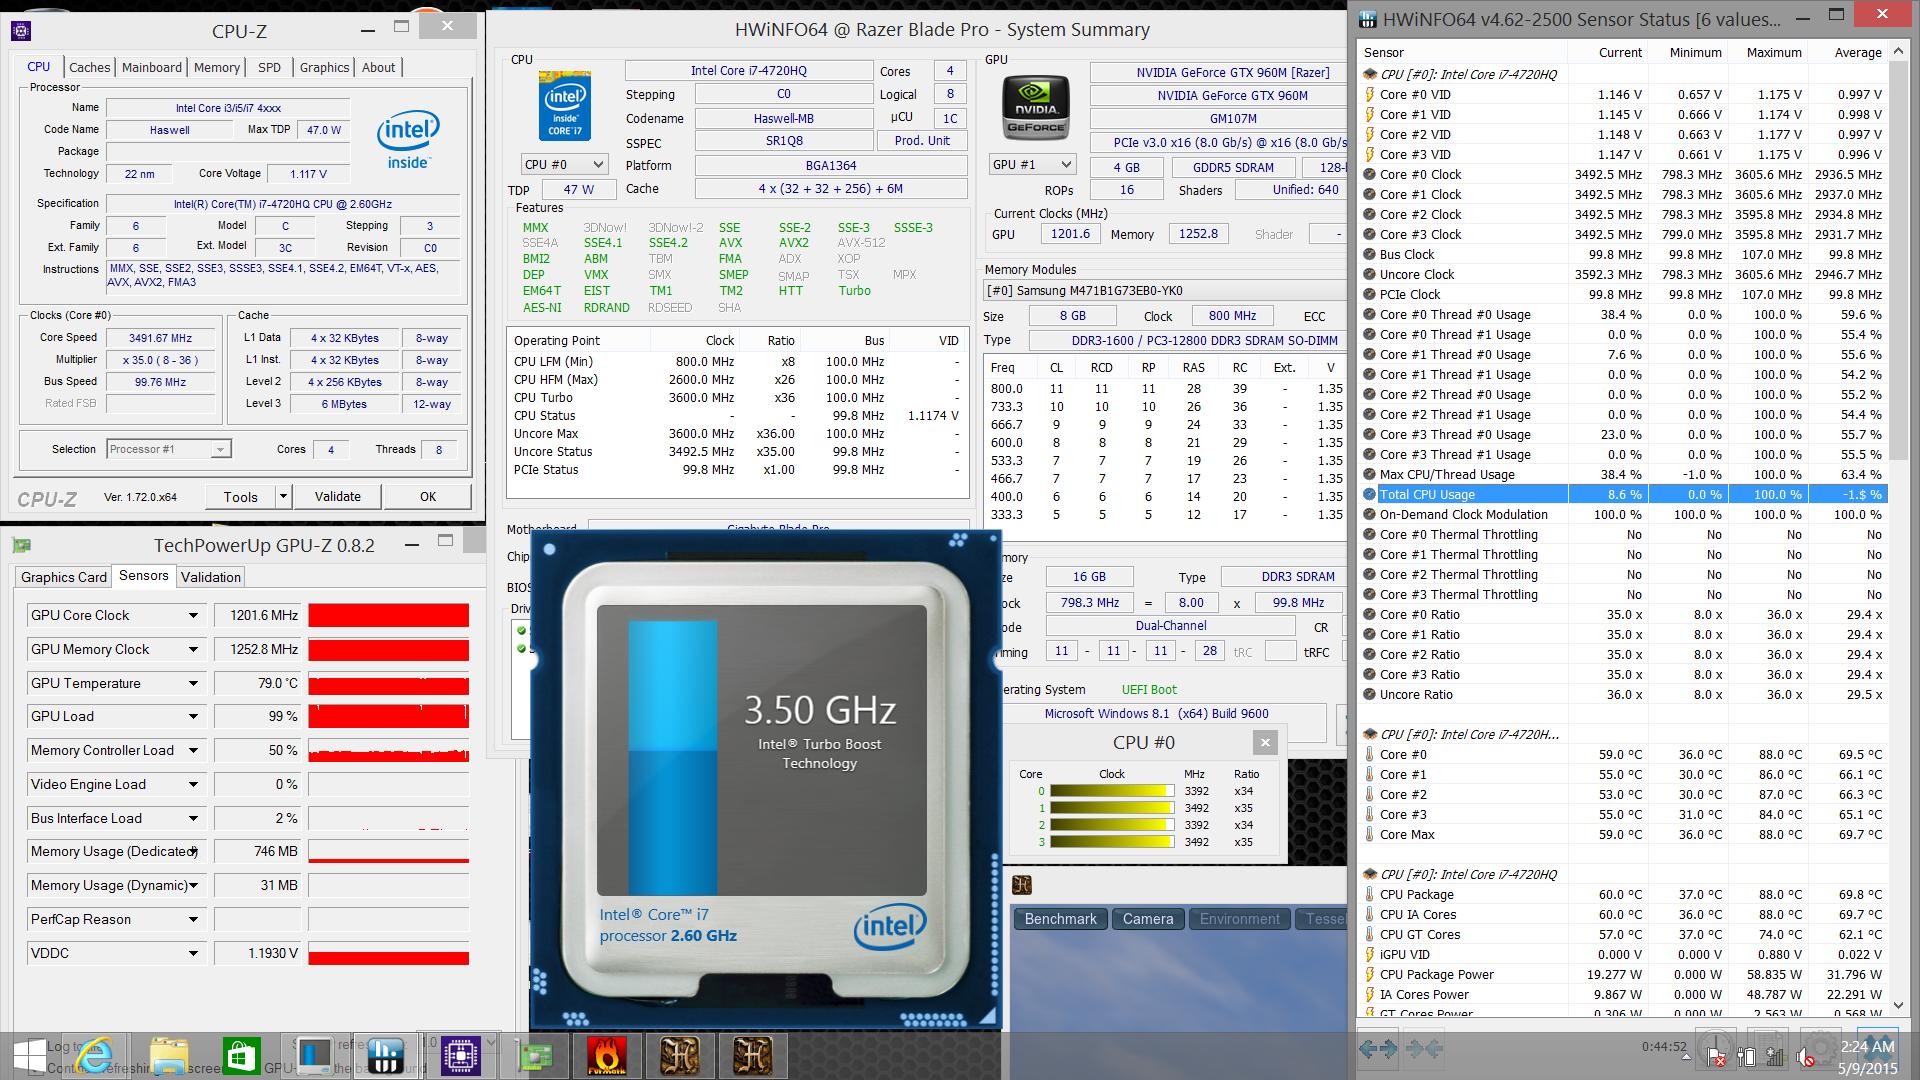Switch to the Caches tab in CPU-Z
The height and width of the screenshot is (1080, 1920).
pos(89,67)
